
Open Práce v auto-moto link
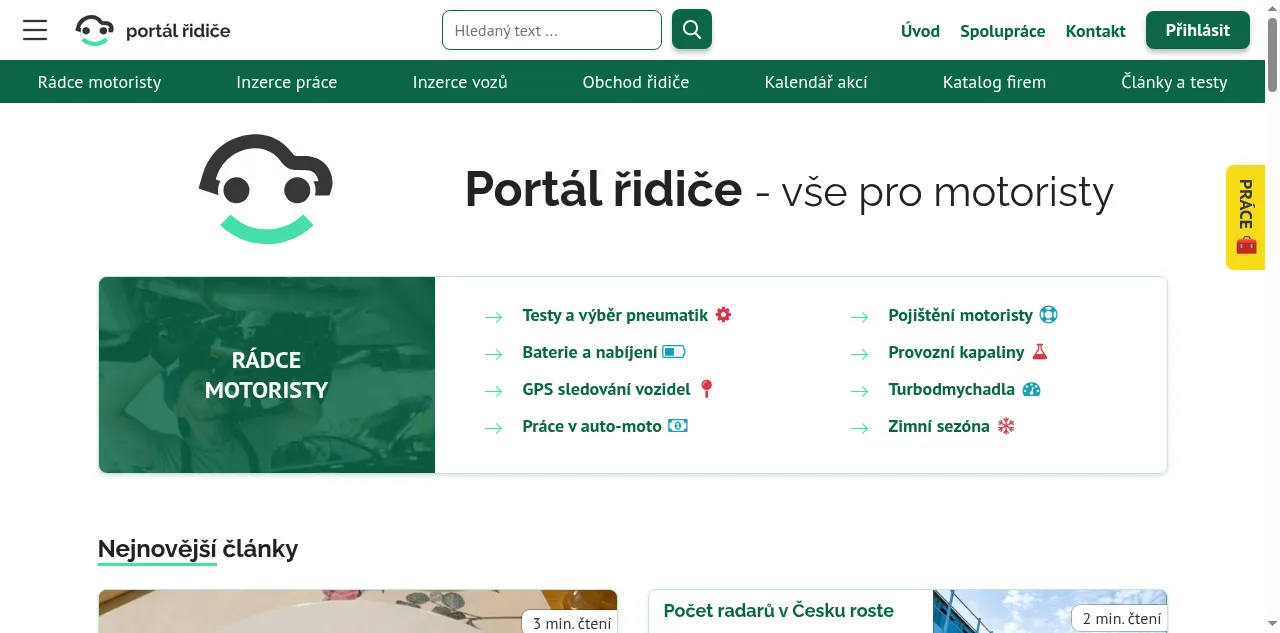pos(592,426)
